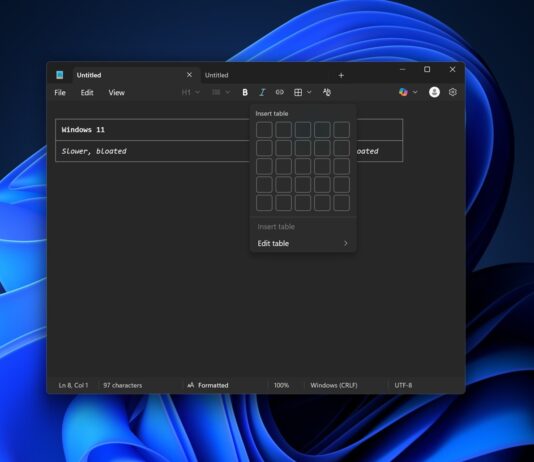The width and height of the screenshot is (534, 462).
Task: Expand the list style dropdown
Action: click(x=228, y=92)
